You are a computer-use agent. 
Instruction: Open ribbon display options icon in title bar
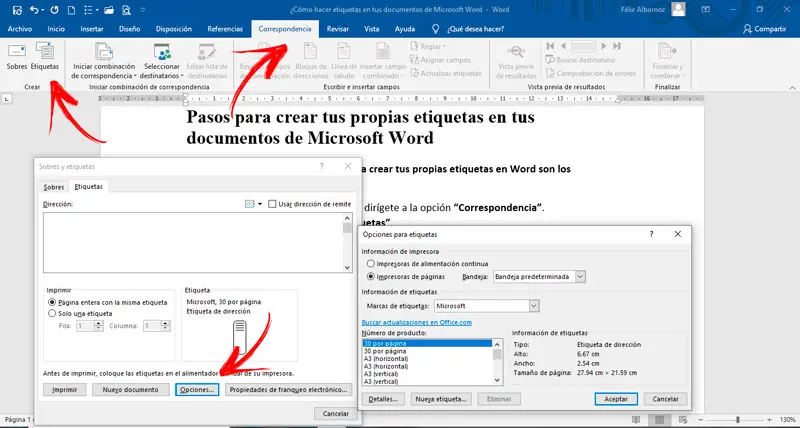point(706,9)
